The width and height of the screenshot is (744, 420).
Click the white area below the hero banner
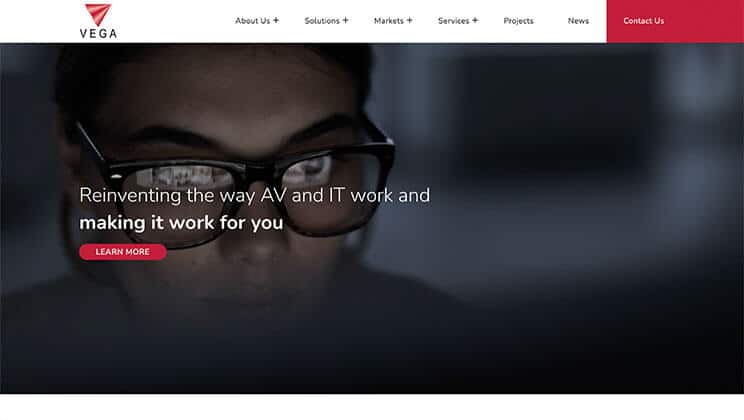coord(372,407)
